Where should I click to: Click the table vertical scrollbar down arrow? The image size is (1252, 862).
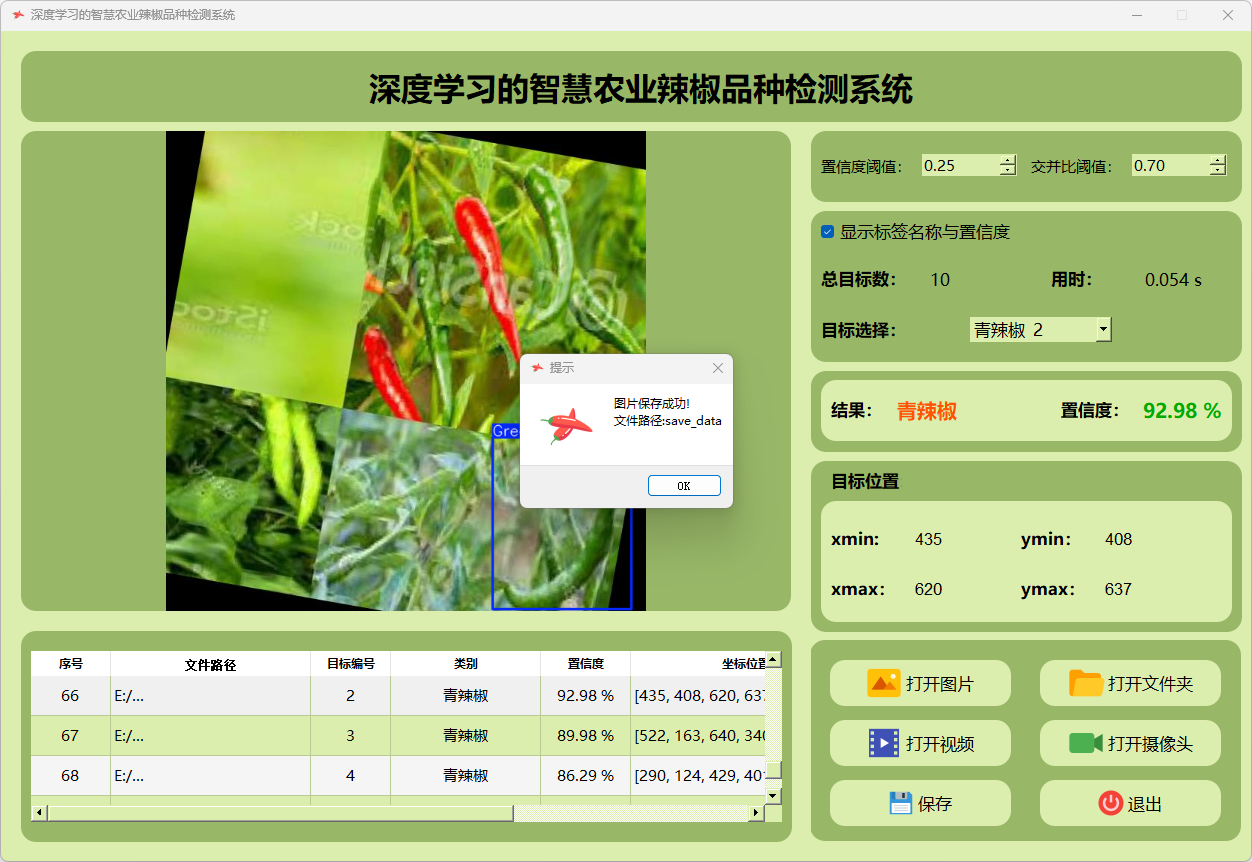(x=773, y=795)
